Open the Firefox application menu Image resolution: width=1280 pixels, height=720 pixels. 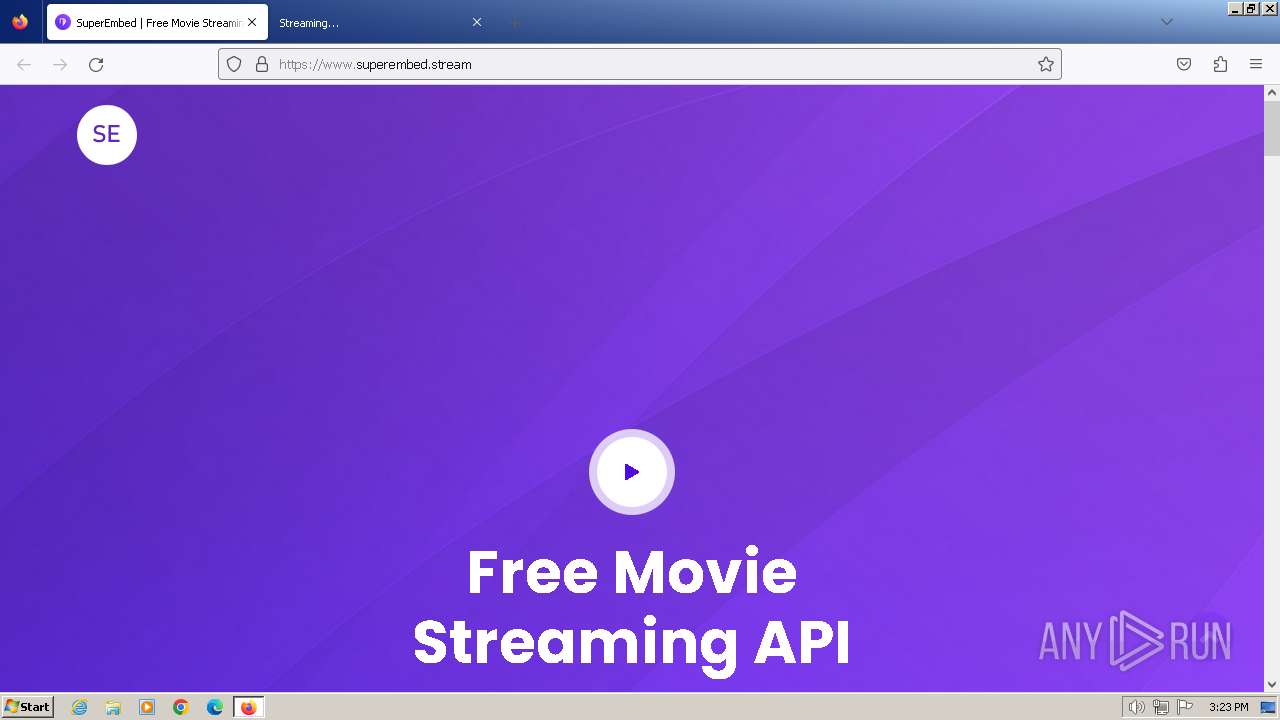[1256, 64]
